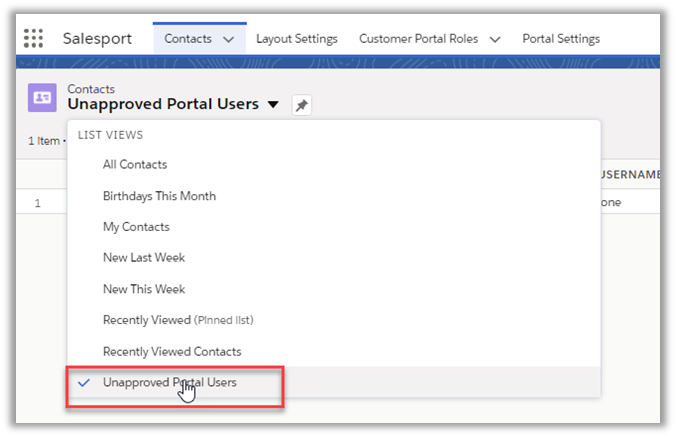Pick the New Last Week list view
The width and height of the screenshot is (676, 437).
(x=144, y=258)
